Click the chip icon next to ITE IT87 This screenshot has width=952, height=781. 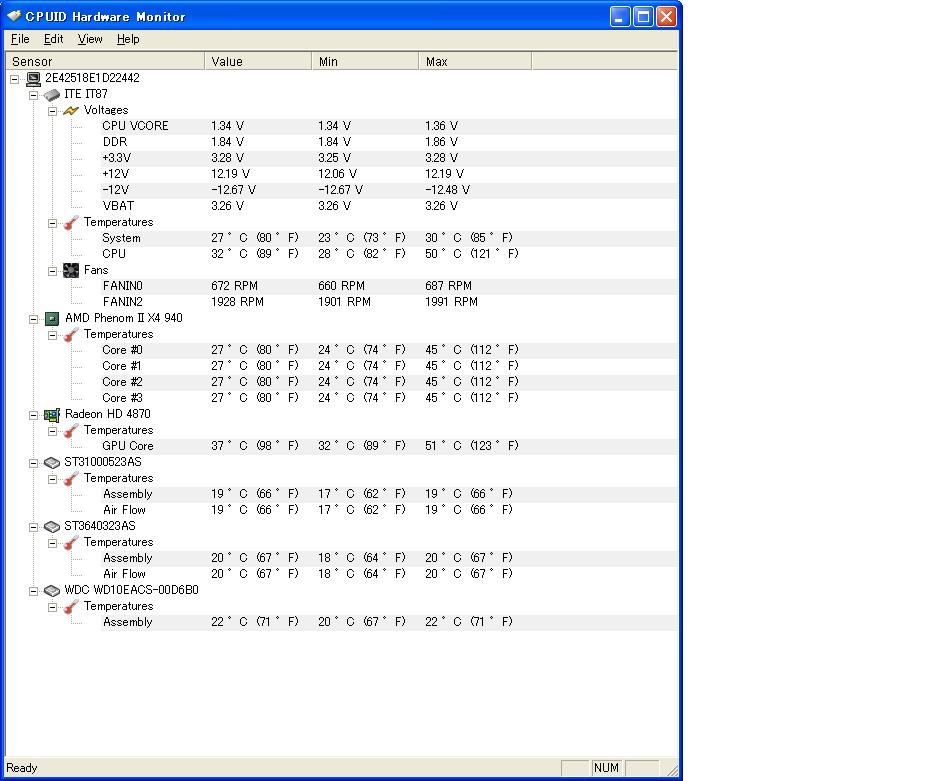coord(52,95)
